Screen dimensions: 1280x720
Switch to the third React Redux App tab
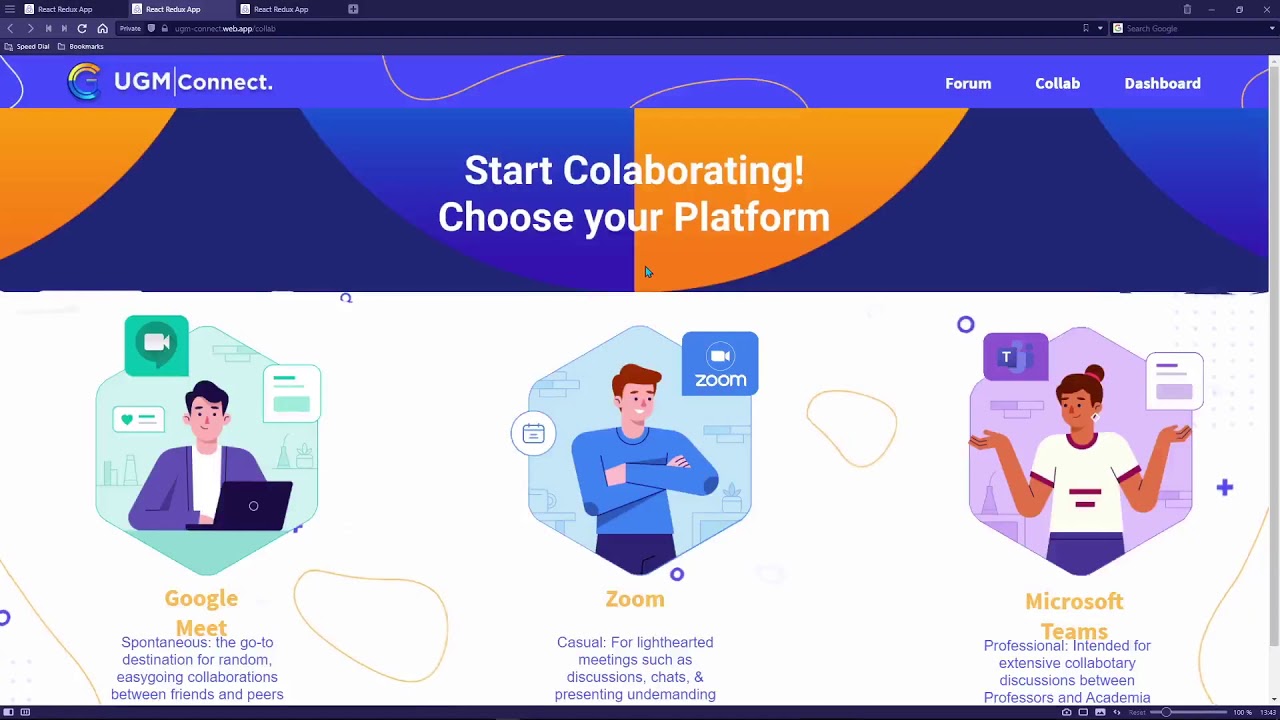click(x=288, y=9)
